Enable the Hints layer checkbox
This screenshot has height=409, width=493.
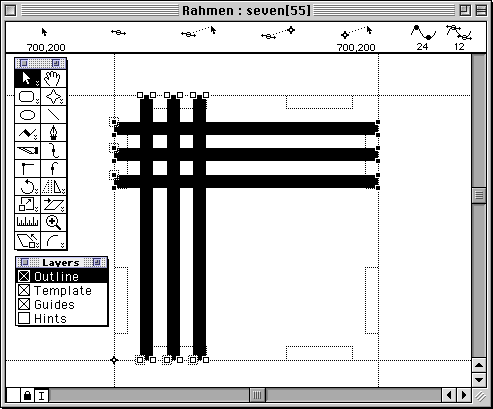pyautogui.click(x=24, y=318)
